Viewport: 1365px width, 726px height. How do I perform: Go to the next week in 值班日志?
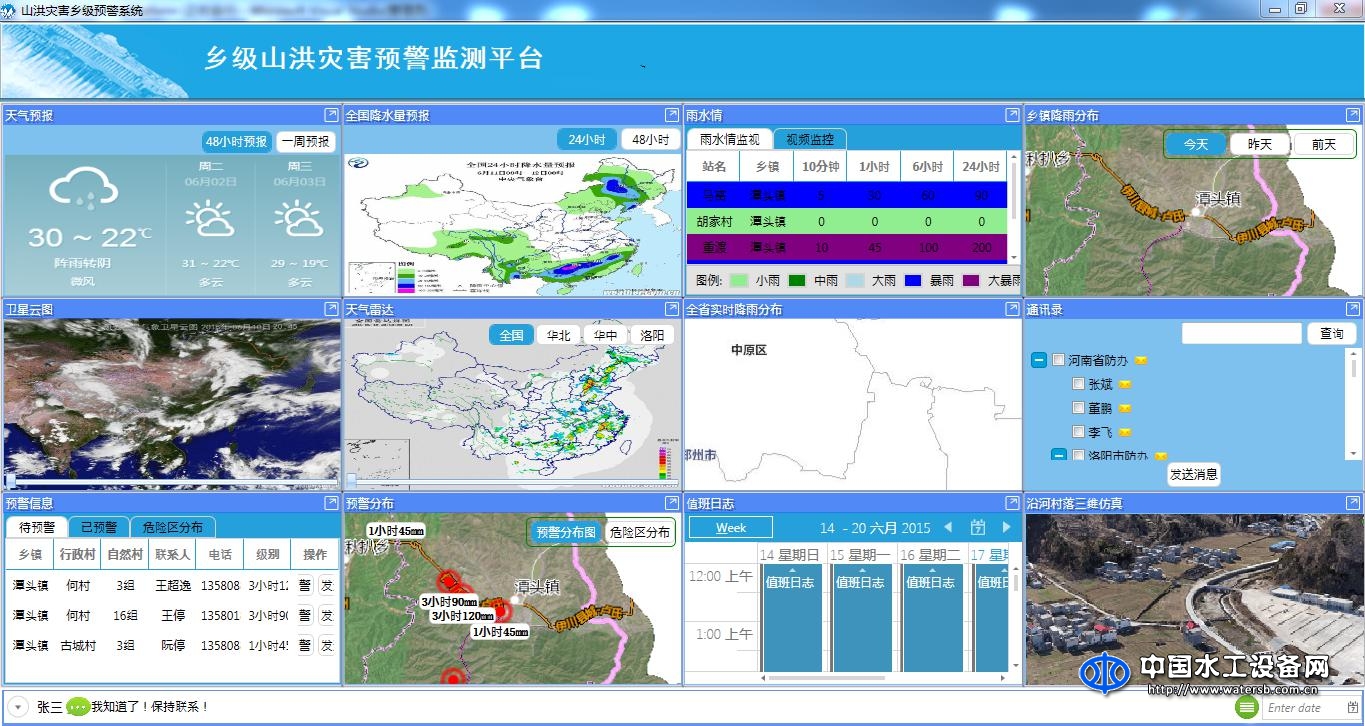click(x=1006, y=528)
